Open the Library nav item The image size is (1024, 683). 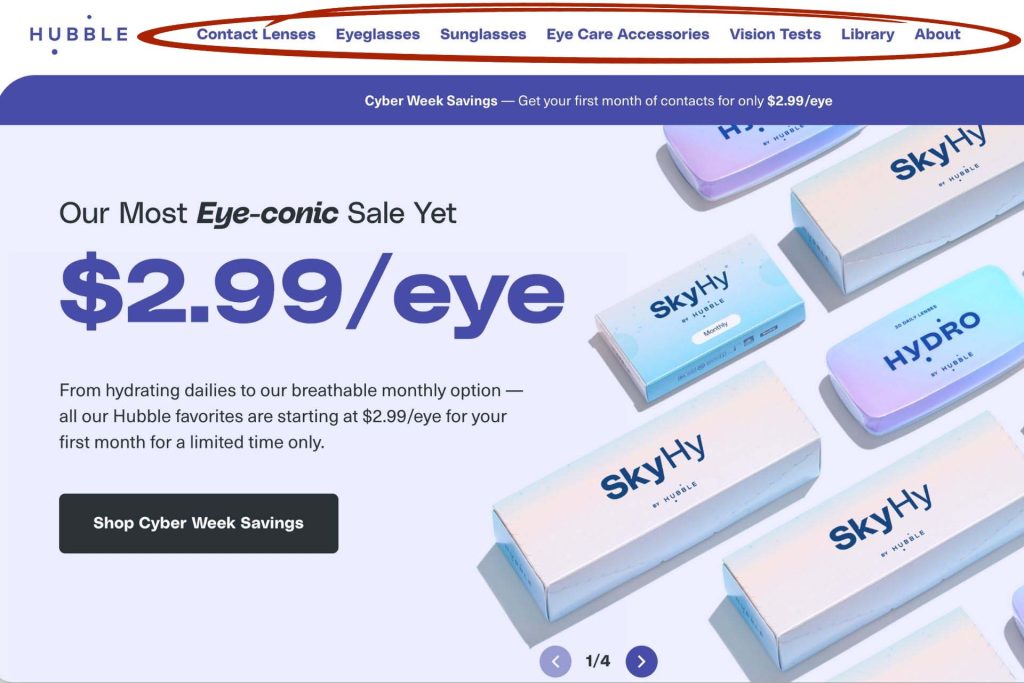(868, 34)
